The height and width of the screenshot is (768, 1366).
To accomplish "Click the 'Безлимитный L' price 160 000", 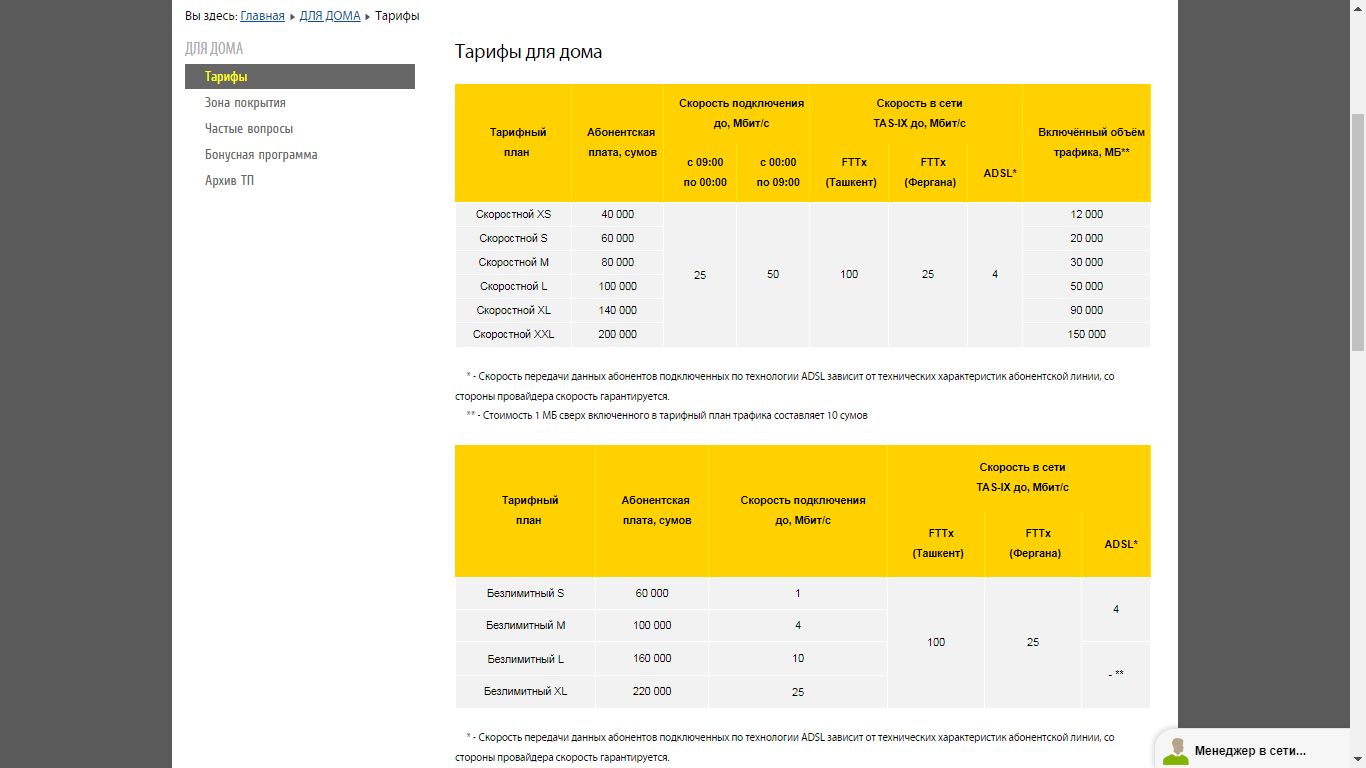I will click(652, 658).
